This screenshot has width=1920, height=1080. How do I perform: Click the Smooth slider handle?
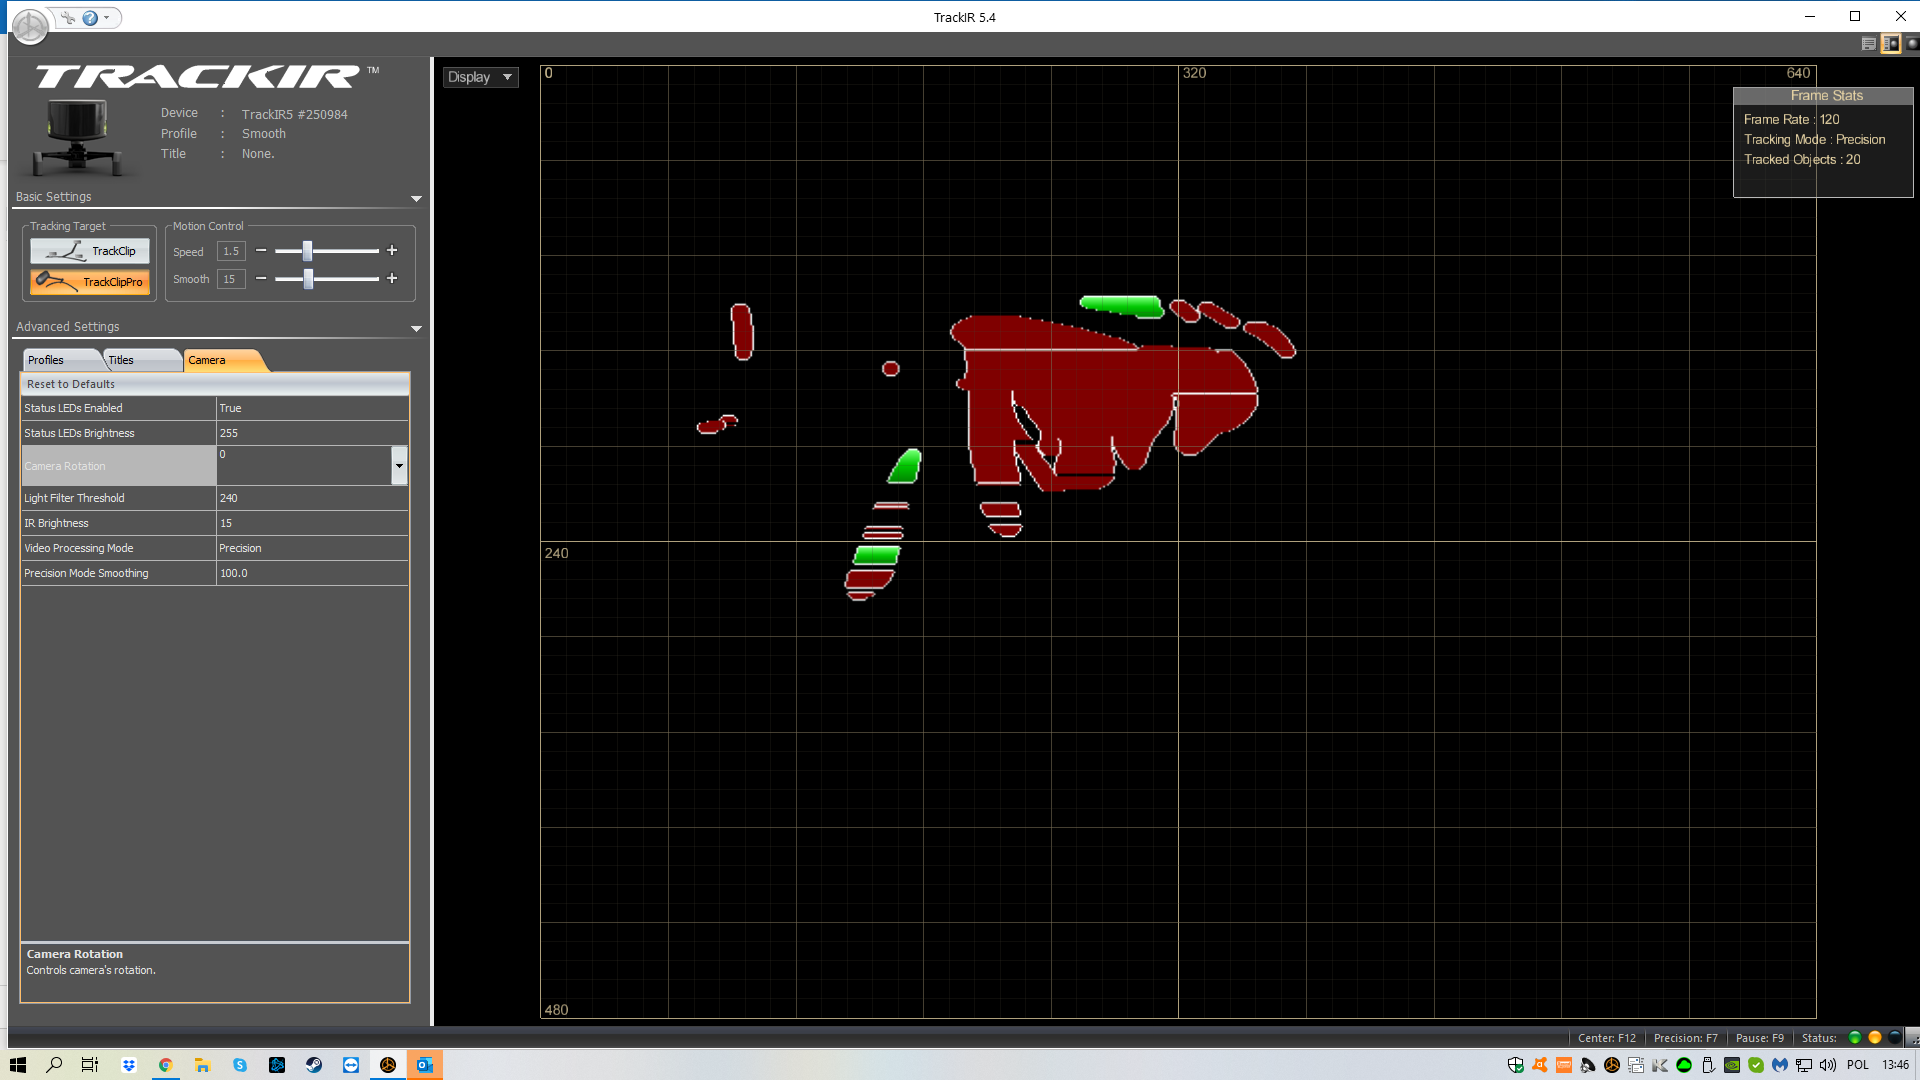pos(308,279)
